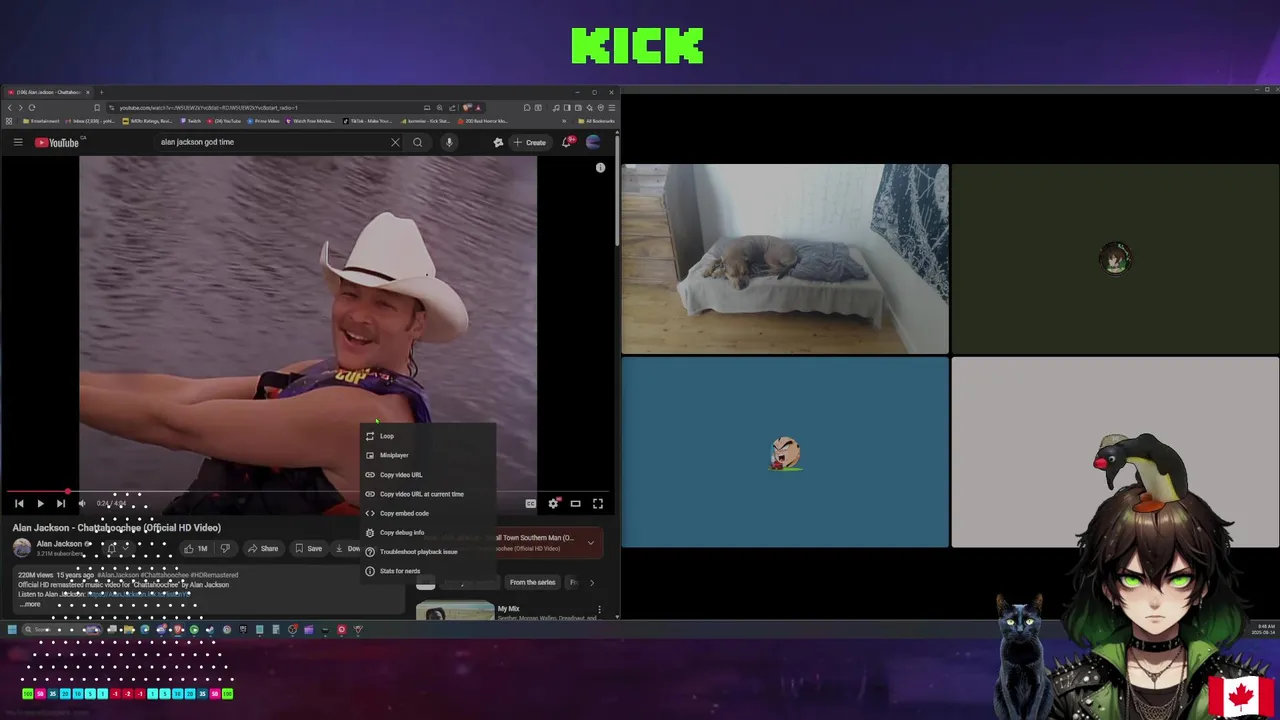Select the From the series chip

(532, 582)
